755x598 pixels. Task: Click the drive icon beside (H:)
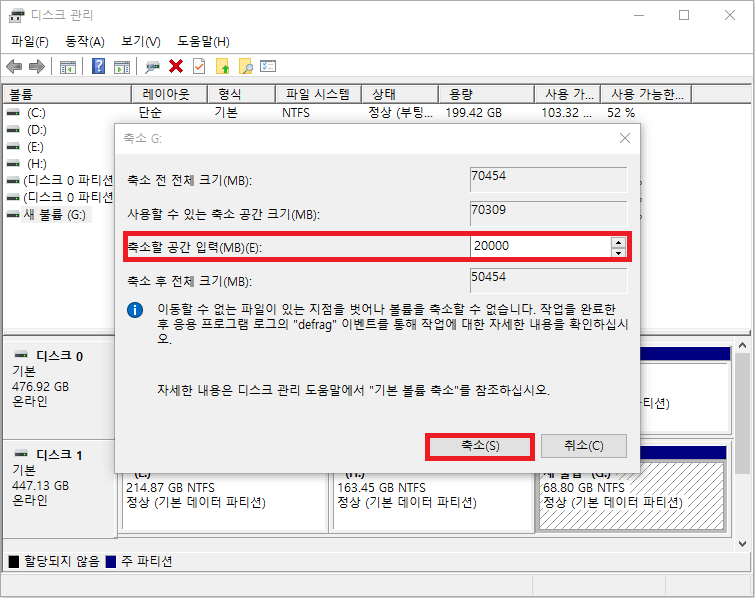pos(13,163)
